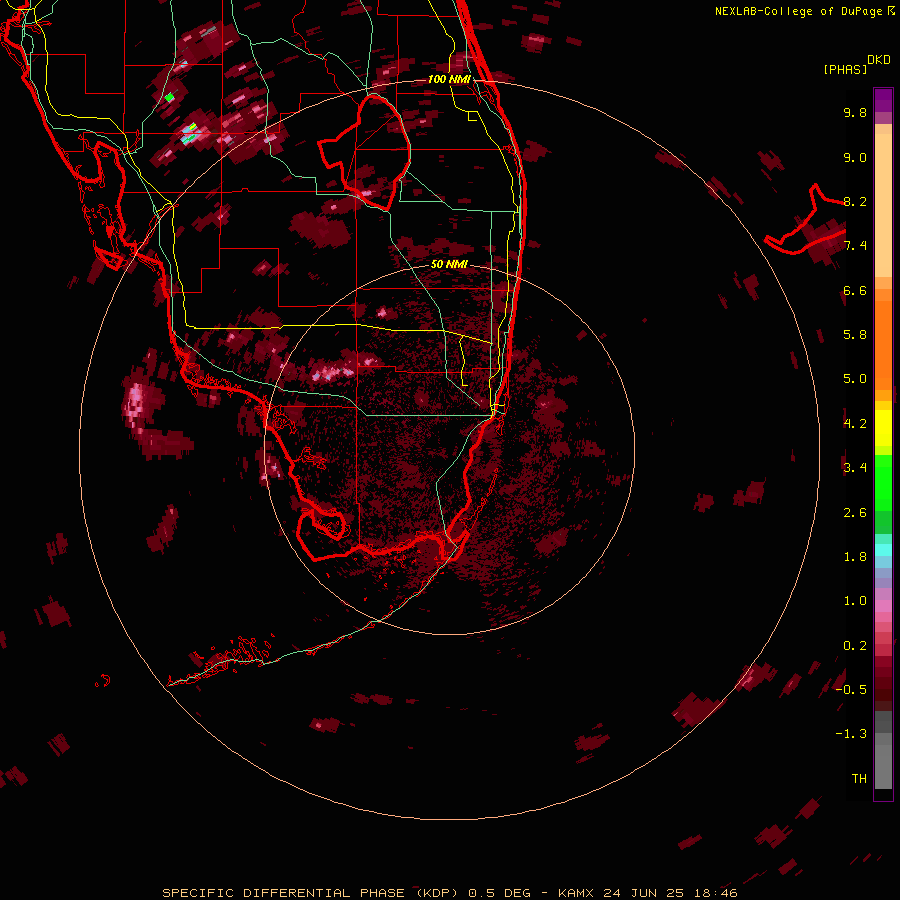This screenshot has width=900, height=900.
Task: Click the 7.4 scale value
Action: (855, 246)
